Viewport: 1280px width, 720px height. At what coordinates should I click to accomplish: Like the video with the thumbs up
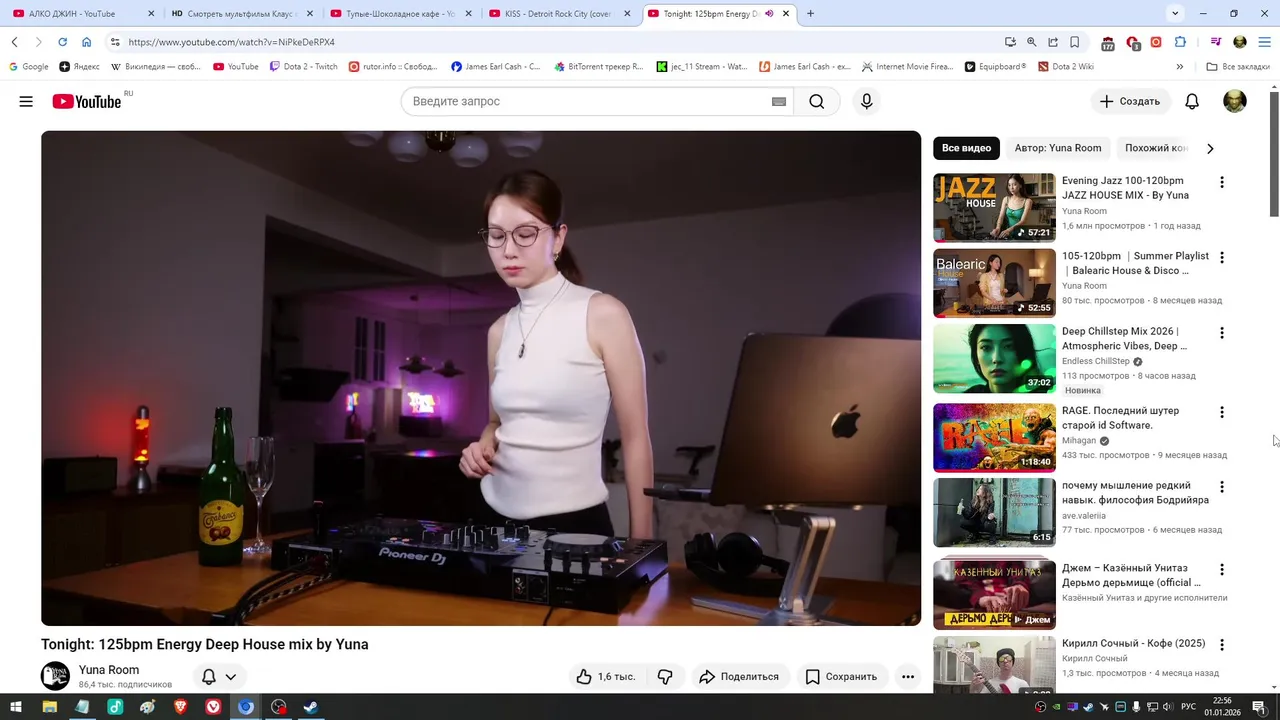[606, 677]
